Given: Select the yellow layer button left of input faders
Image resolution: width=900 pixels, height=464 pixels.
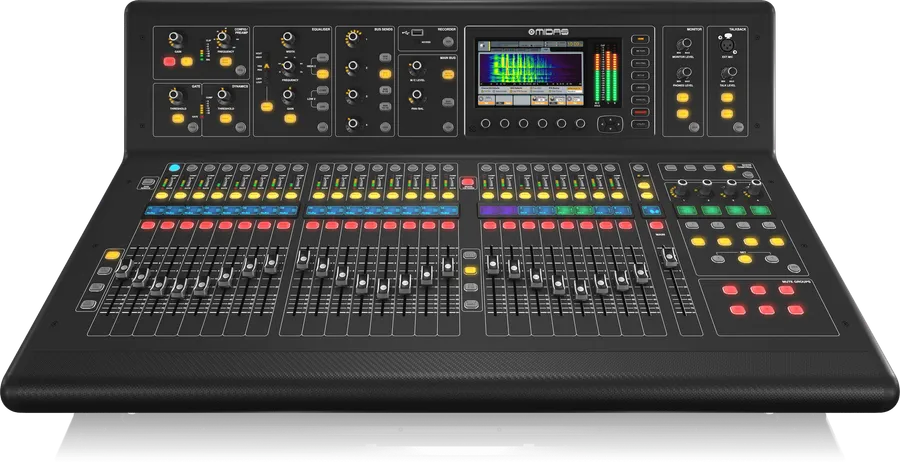Looking at the screenshot, I should click(112, 255).
